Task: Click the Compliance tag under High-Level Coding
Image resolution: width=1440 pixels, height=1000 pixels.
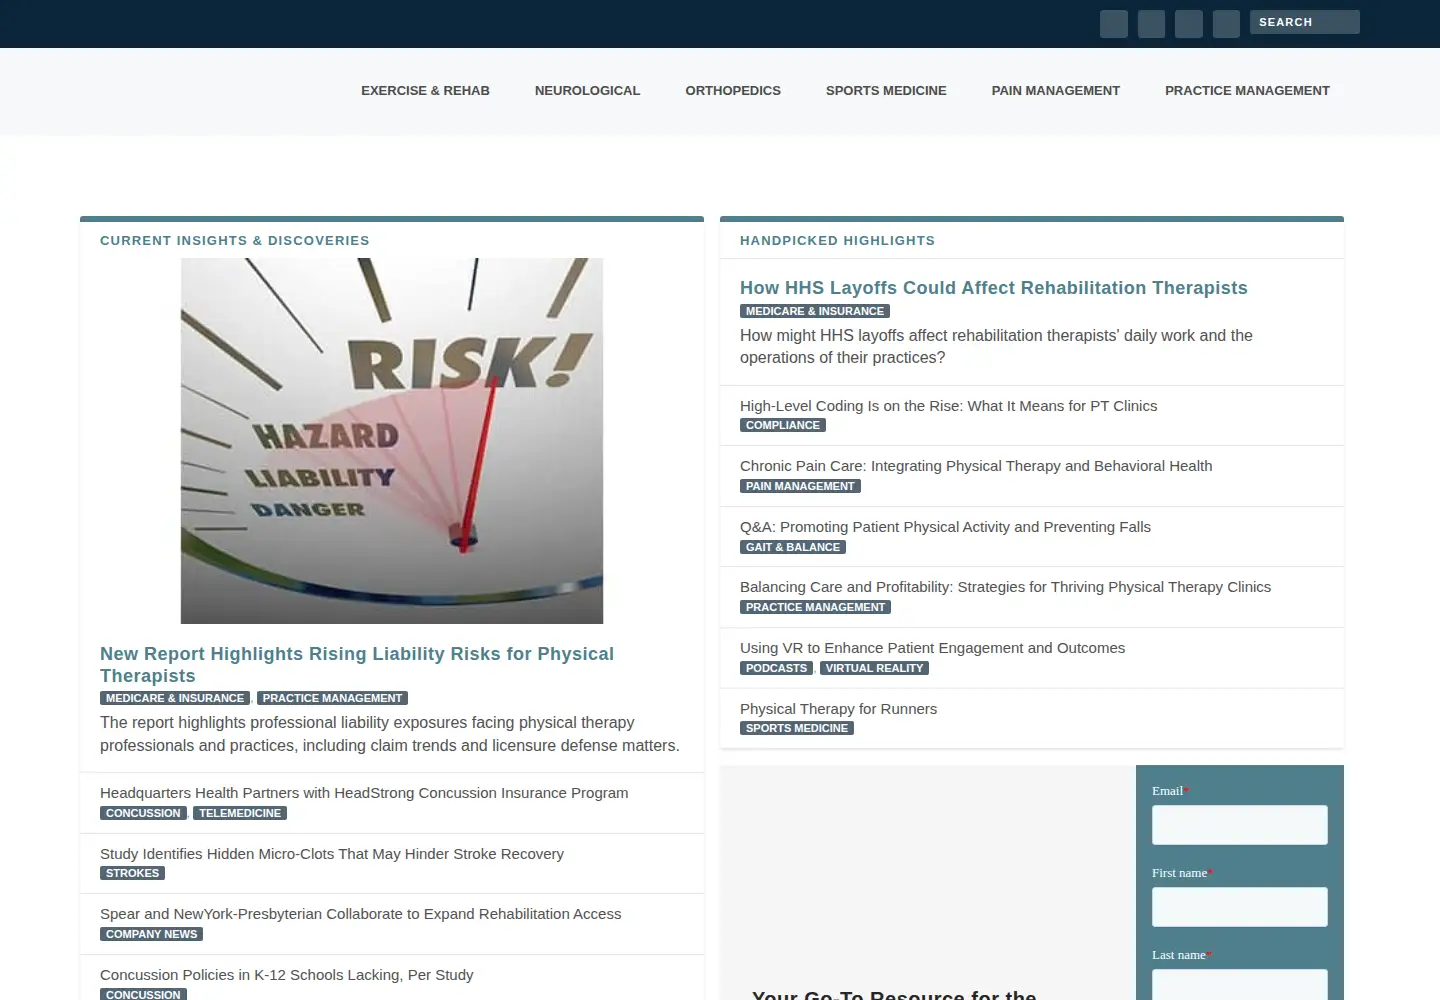Action: (783, 425)
